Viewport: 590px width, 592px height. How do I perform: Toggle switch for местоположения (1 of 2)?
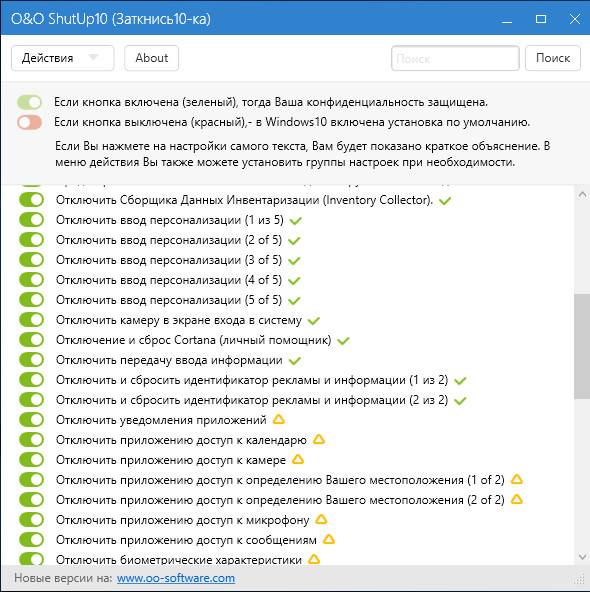click(x=31, y=480)
